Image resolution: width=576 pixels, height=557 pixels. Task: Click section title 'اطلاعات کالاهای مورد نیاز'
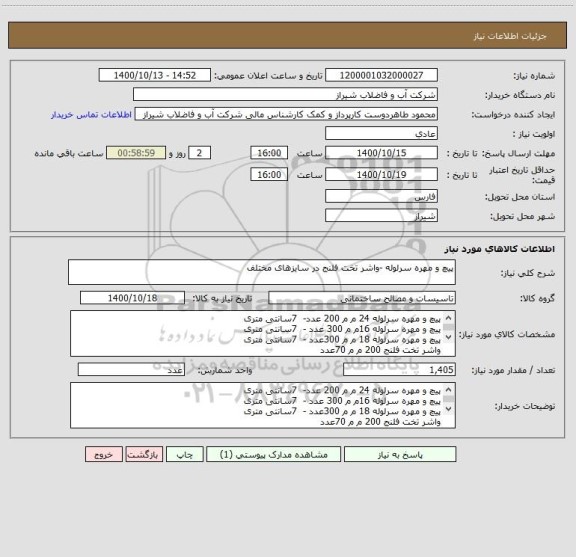[x=500, y=249]
